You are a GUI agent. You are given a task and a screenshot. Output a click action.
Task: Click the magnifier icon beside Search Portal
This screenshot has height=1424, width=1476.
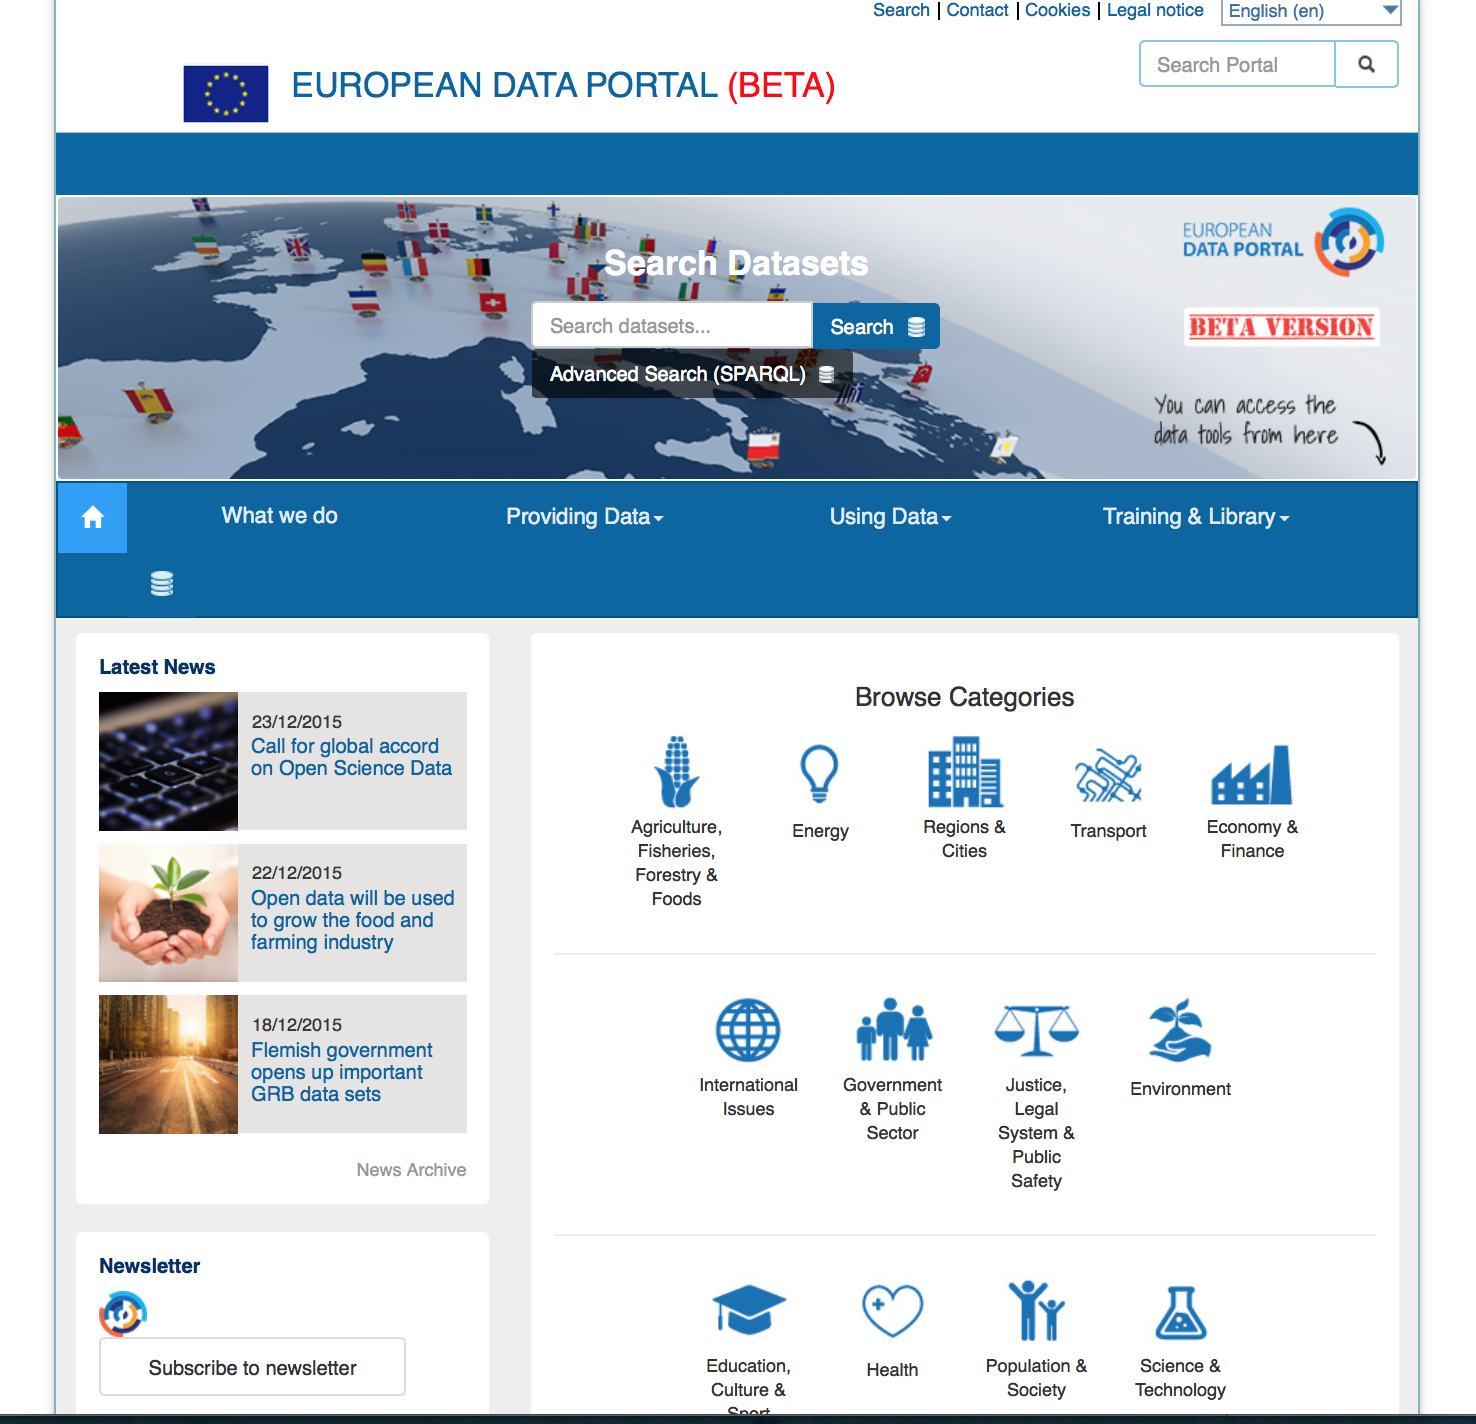tap(1366, 64)
